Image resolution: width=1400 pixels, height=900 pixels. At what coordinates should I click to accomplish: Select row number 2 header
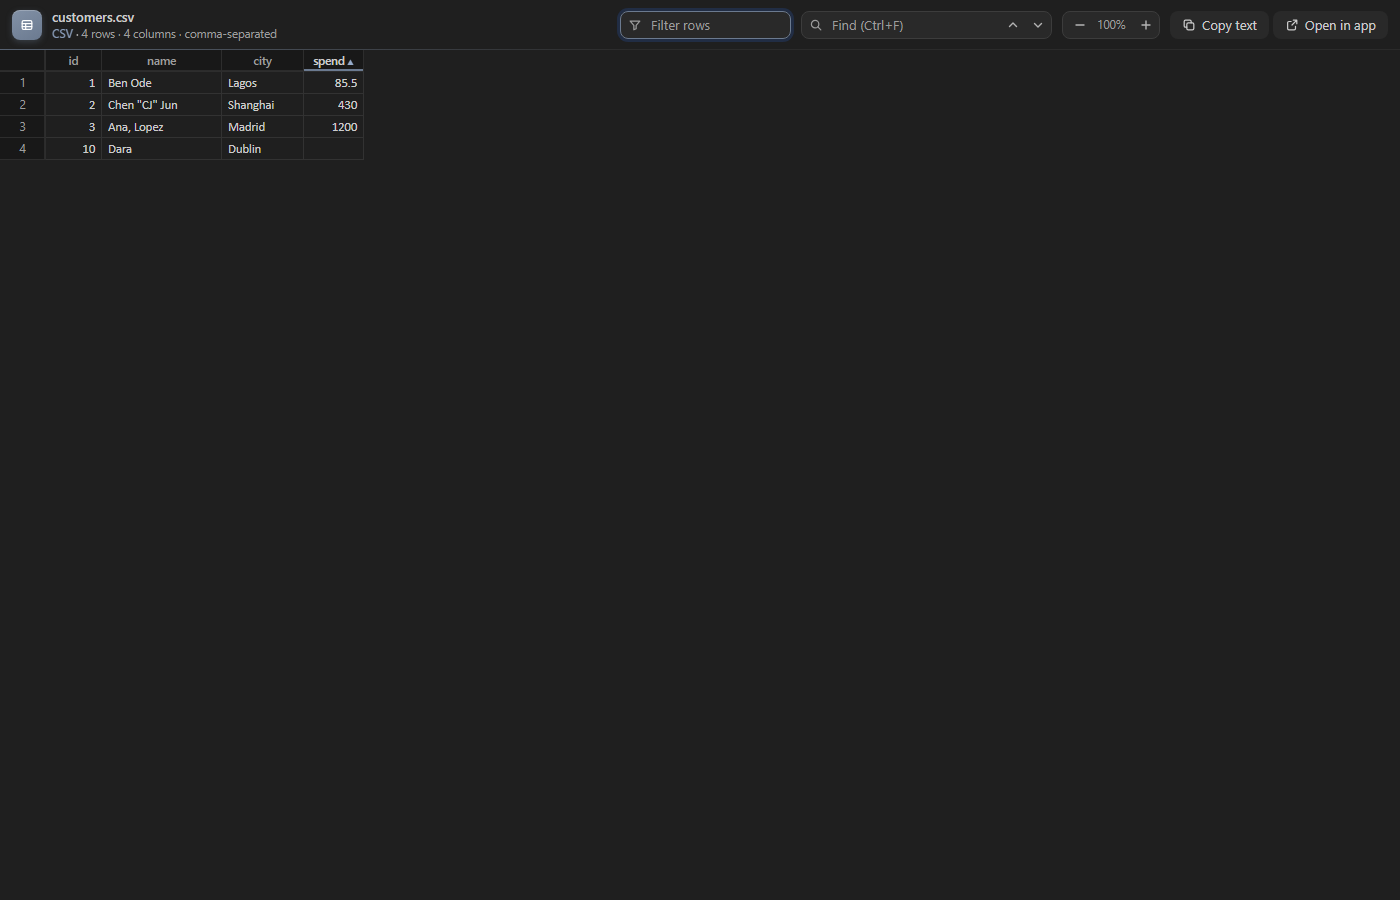(x=22, y=105)
